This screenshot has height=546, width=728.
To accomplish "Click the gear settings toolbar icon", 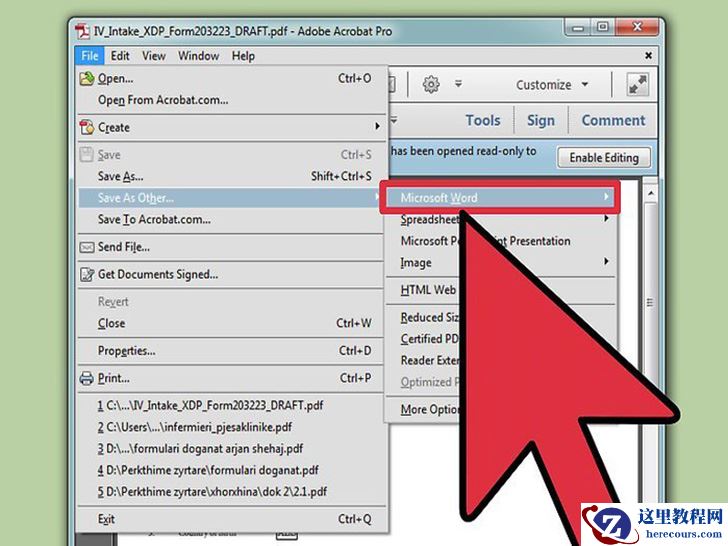I will (x=431, y=84).
